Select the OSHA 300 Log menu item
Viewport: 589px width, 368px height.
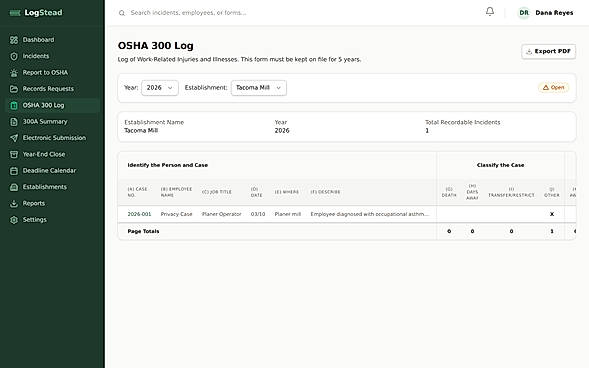coord(53,106)
